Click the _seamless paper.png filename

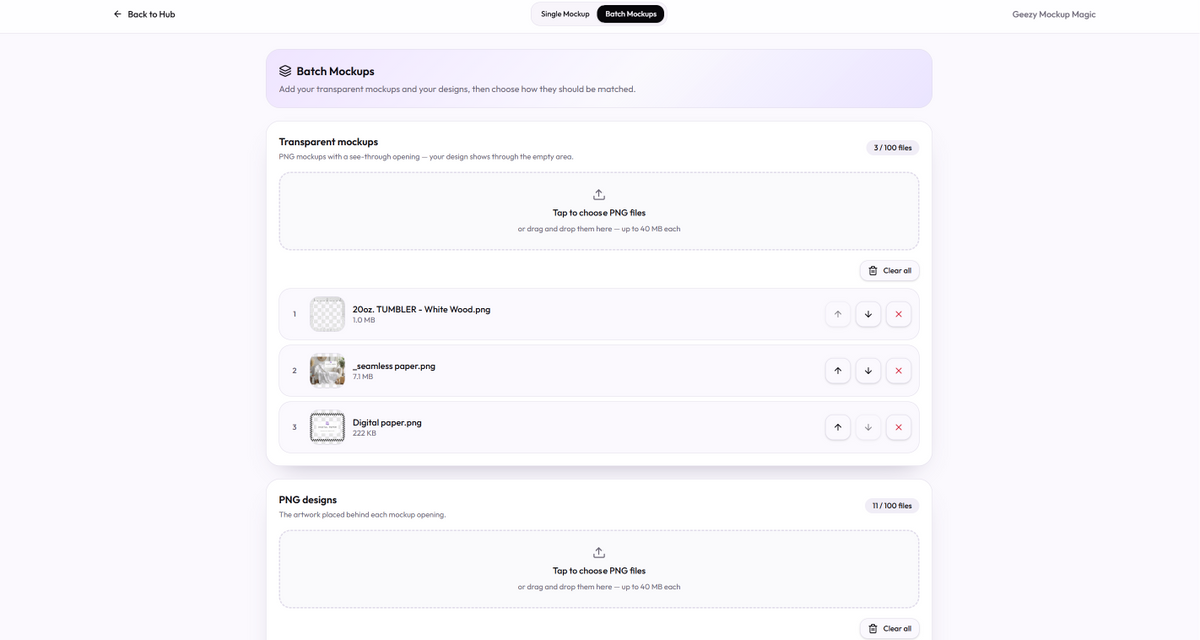pyautogui.click(x=394, y=366)
